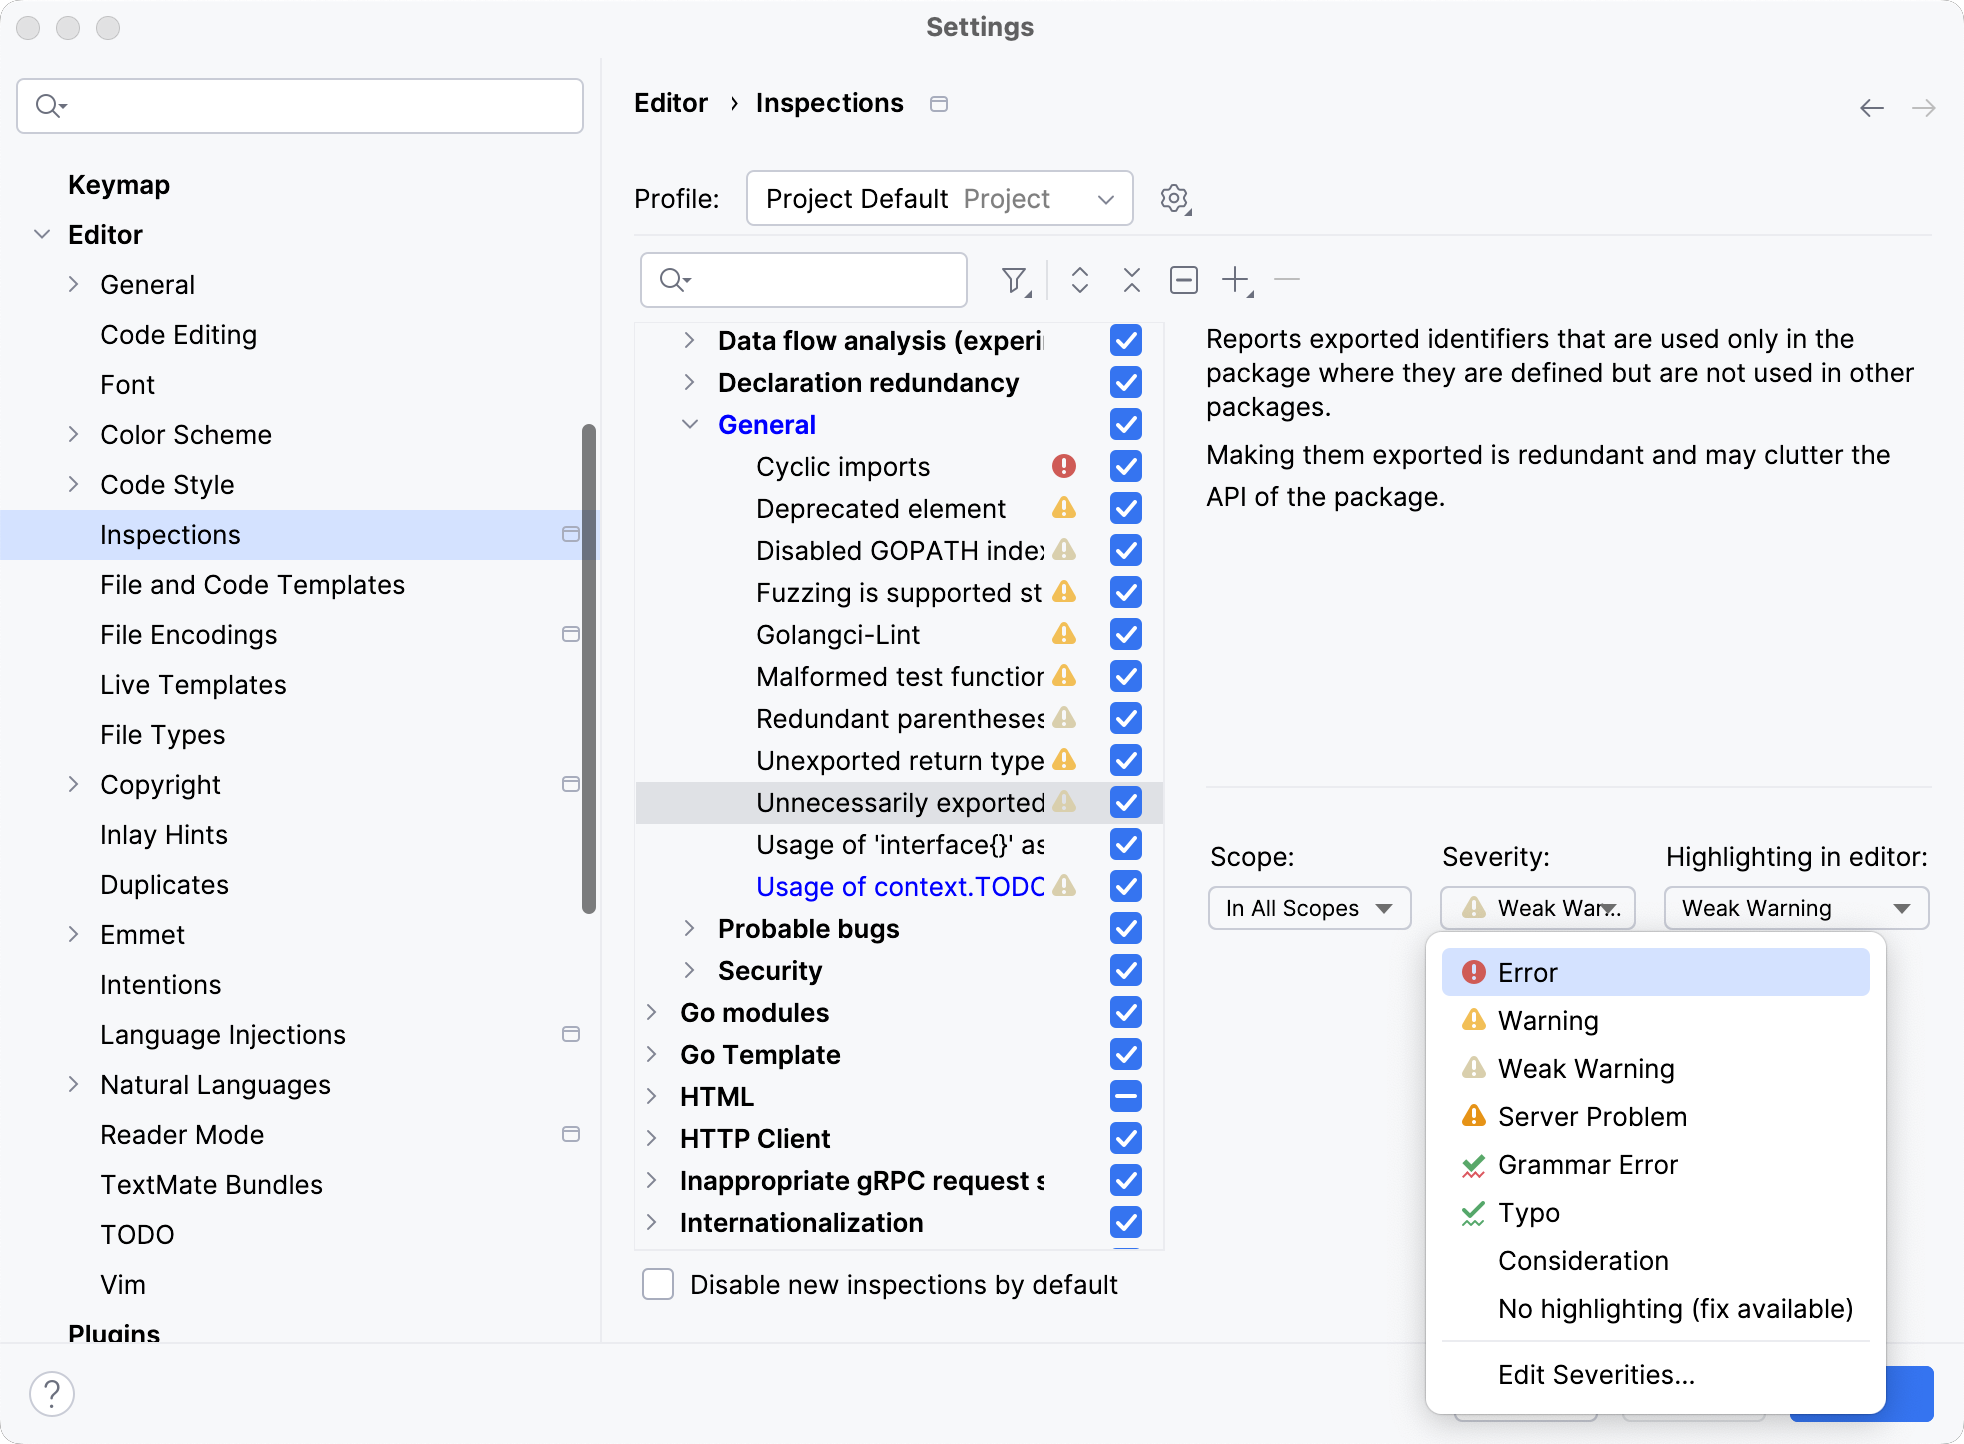Choose Typo in severity menu

coord(1529,1213)
